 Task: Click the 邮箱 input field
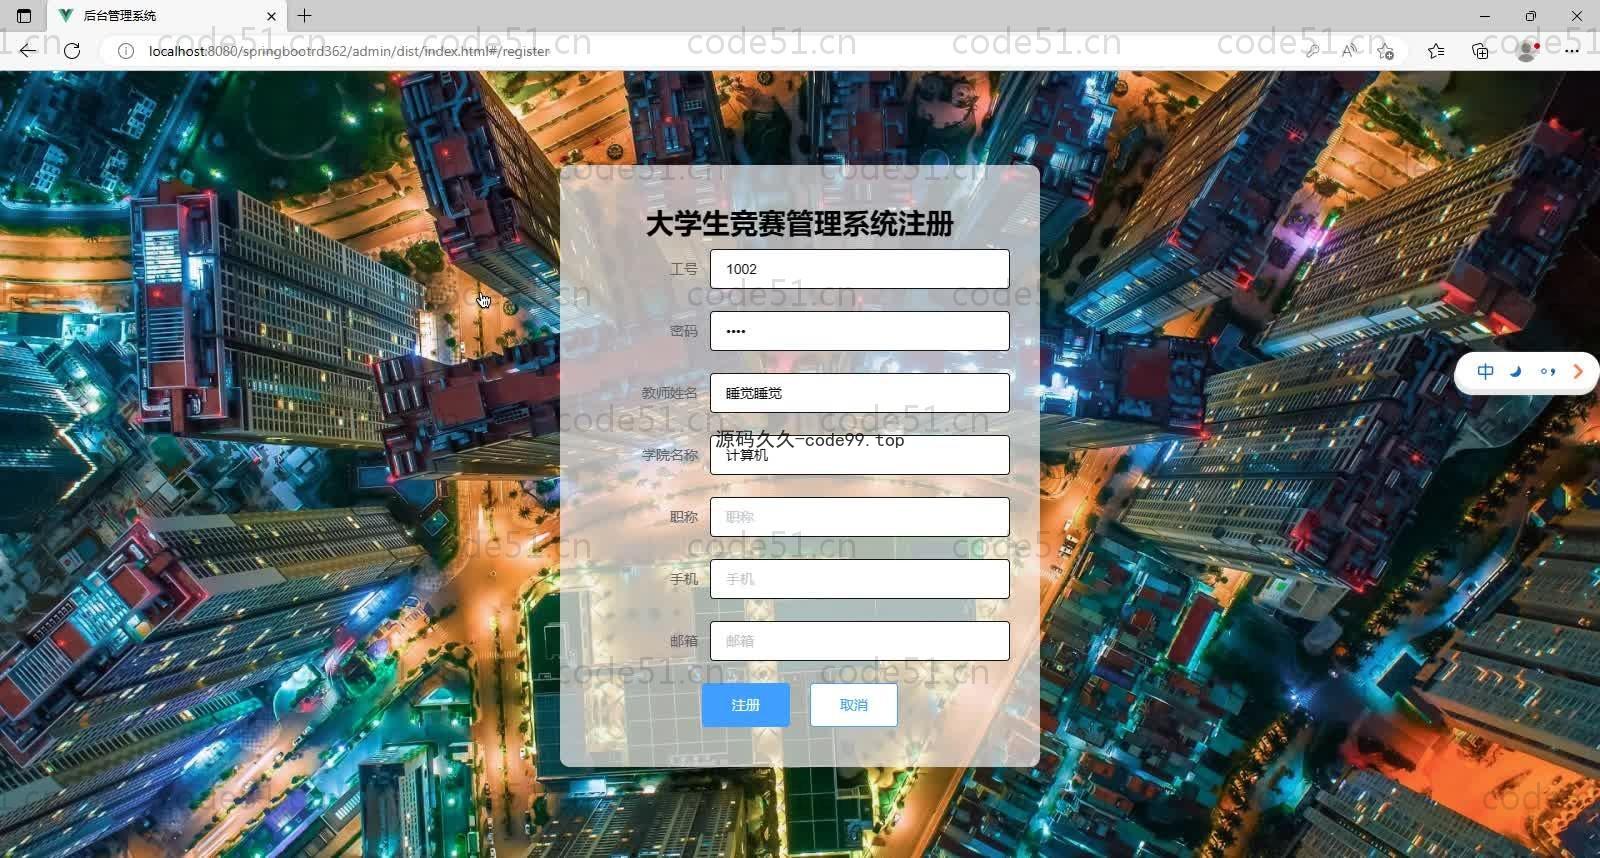coord(860,641)
